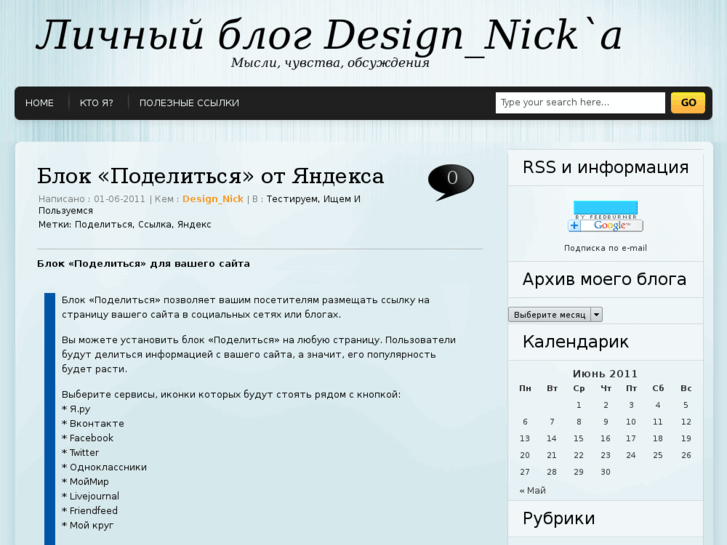The width and height of the screenshot is (727, 545).
Task: Open the Поделиться tag
Action: (x=103, y=224)
